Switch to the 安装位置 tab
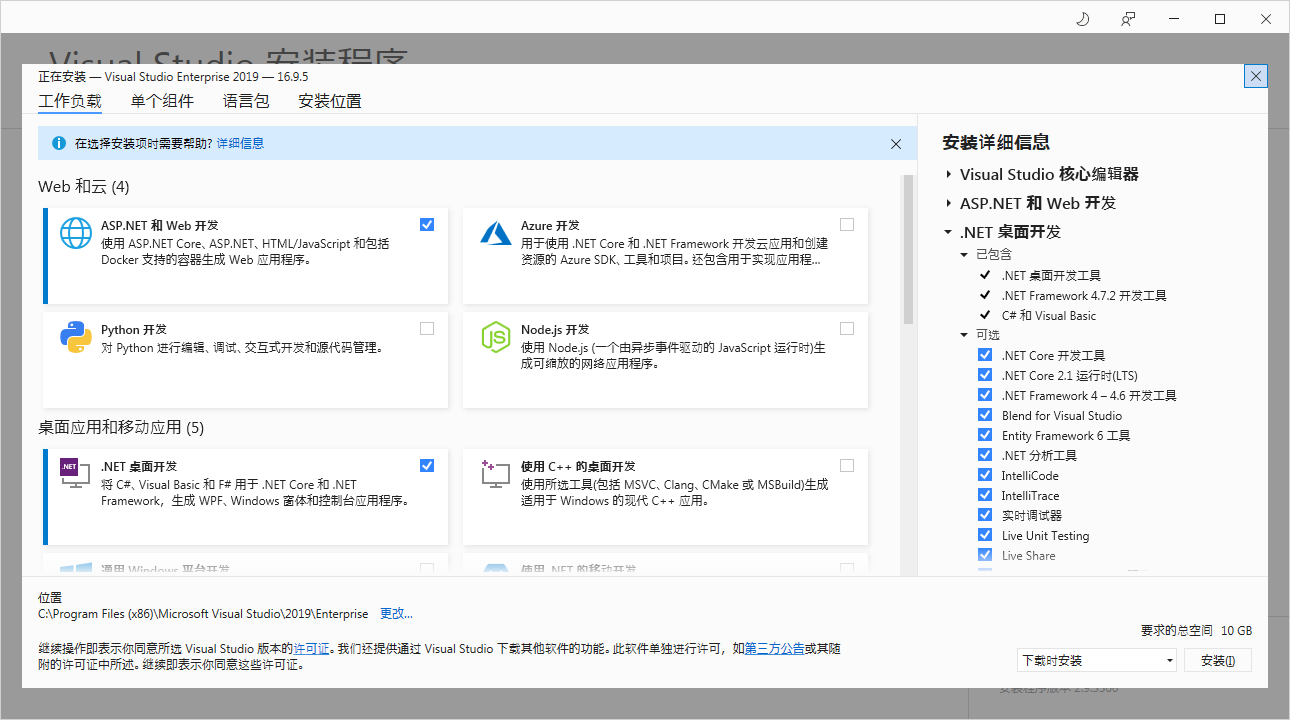Viewport: 1290px width, 720px height. tap(330, 101)
